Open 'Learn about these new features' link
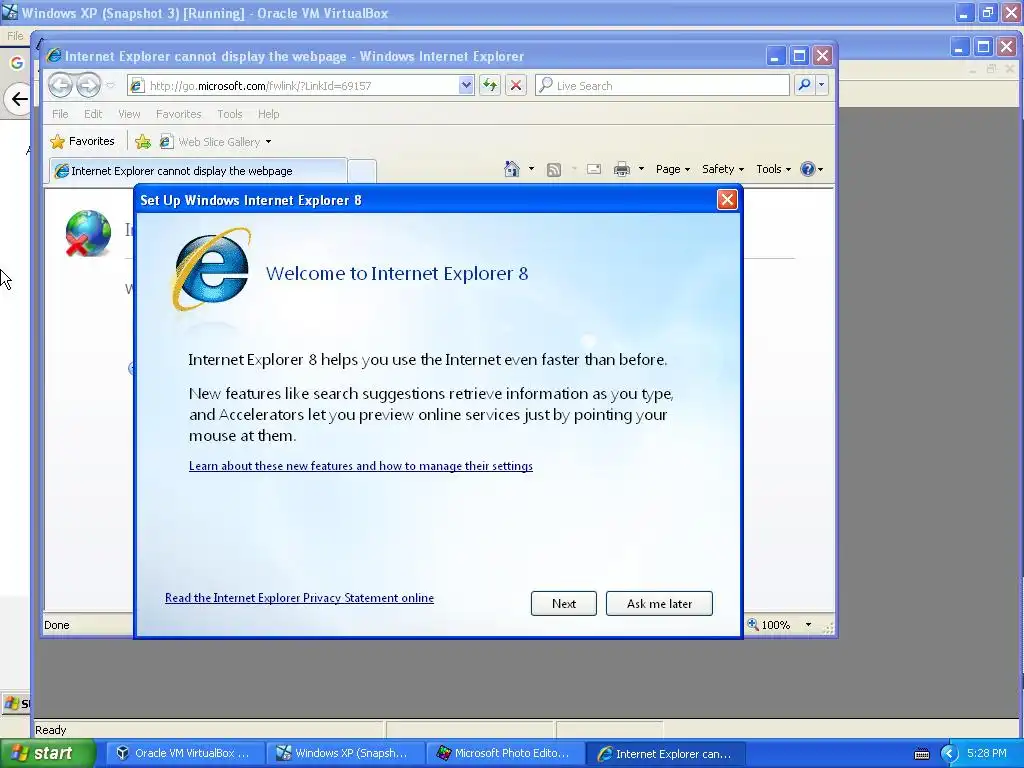The image size is (1024, 768). point(360,466)
